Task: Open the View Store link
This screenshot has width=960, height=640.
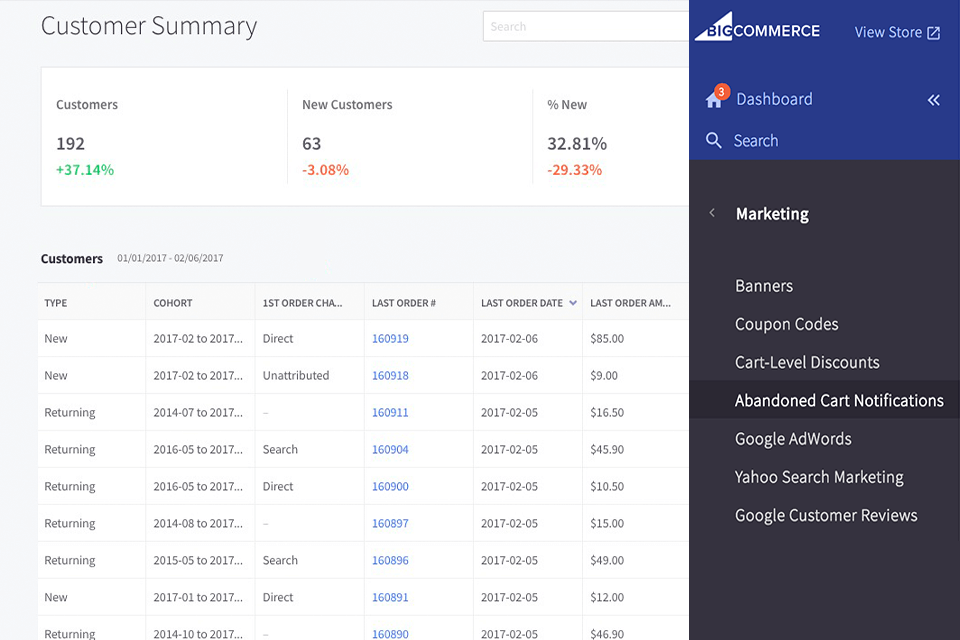Action: (x=888, y=31)
